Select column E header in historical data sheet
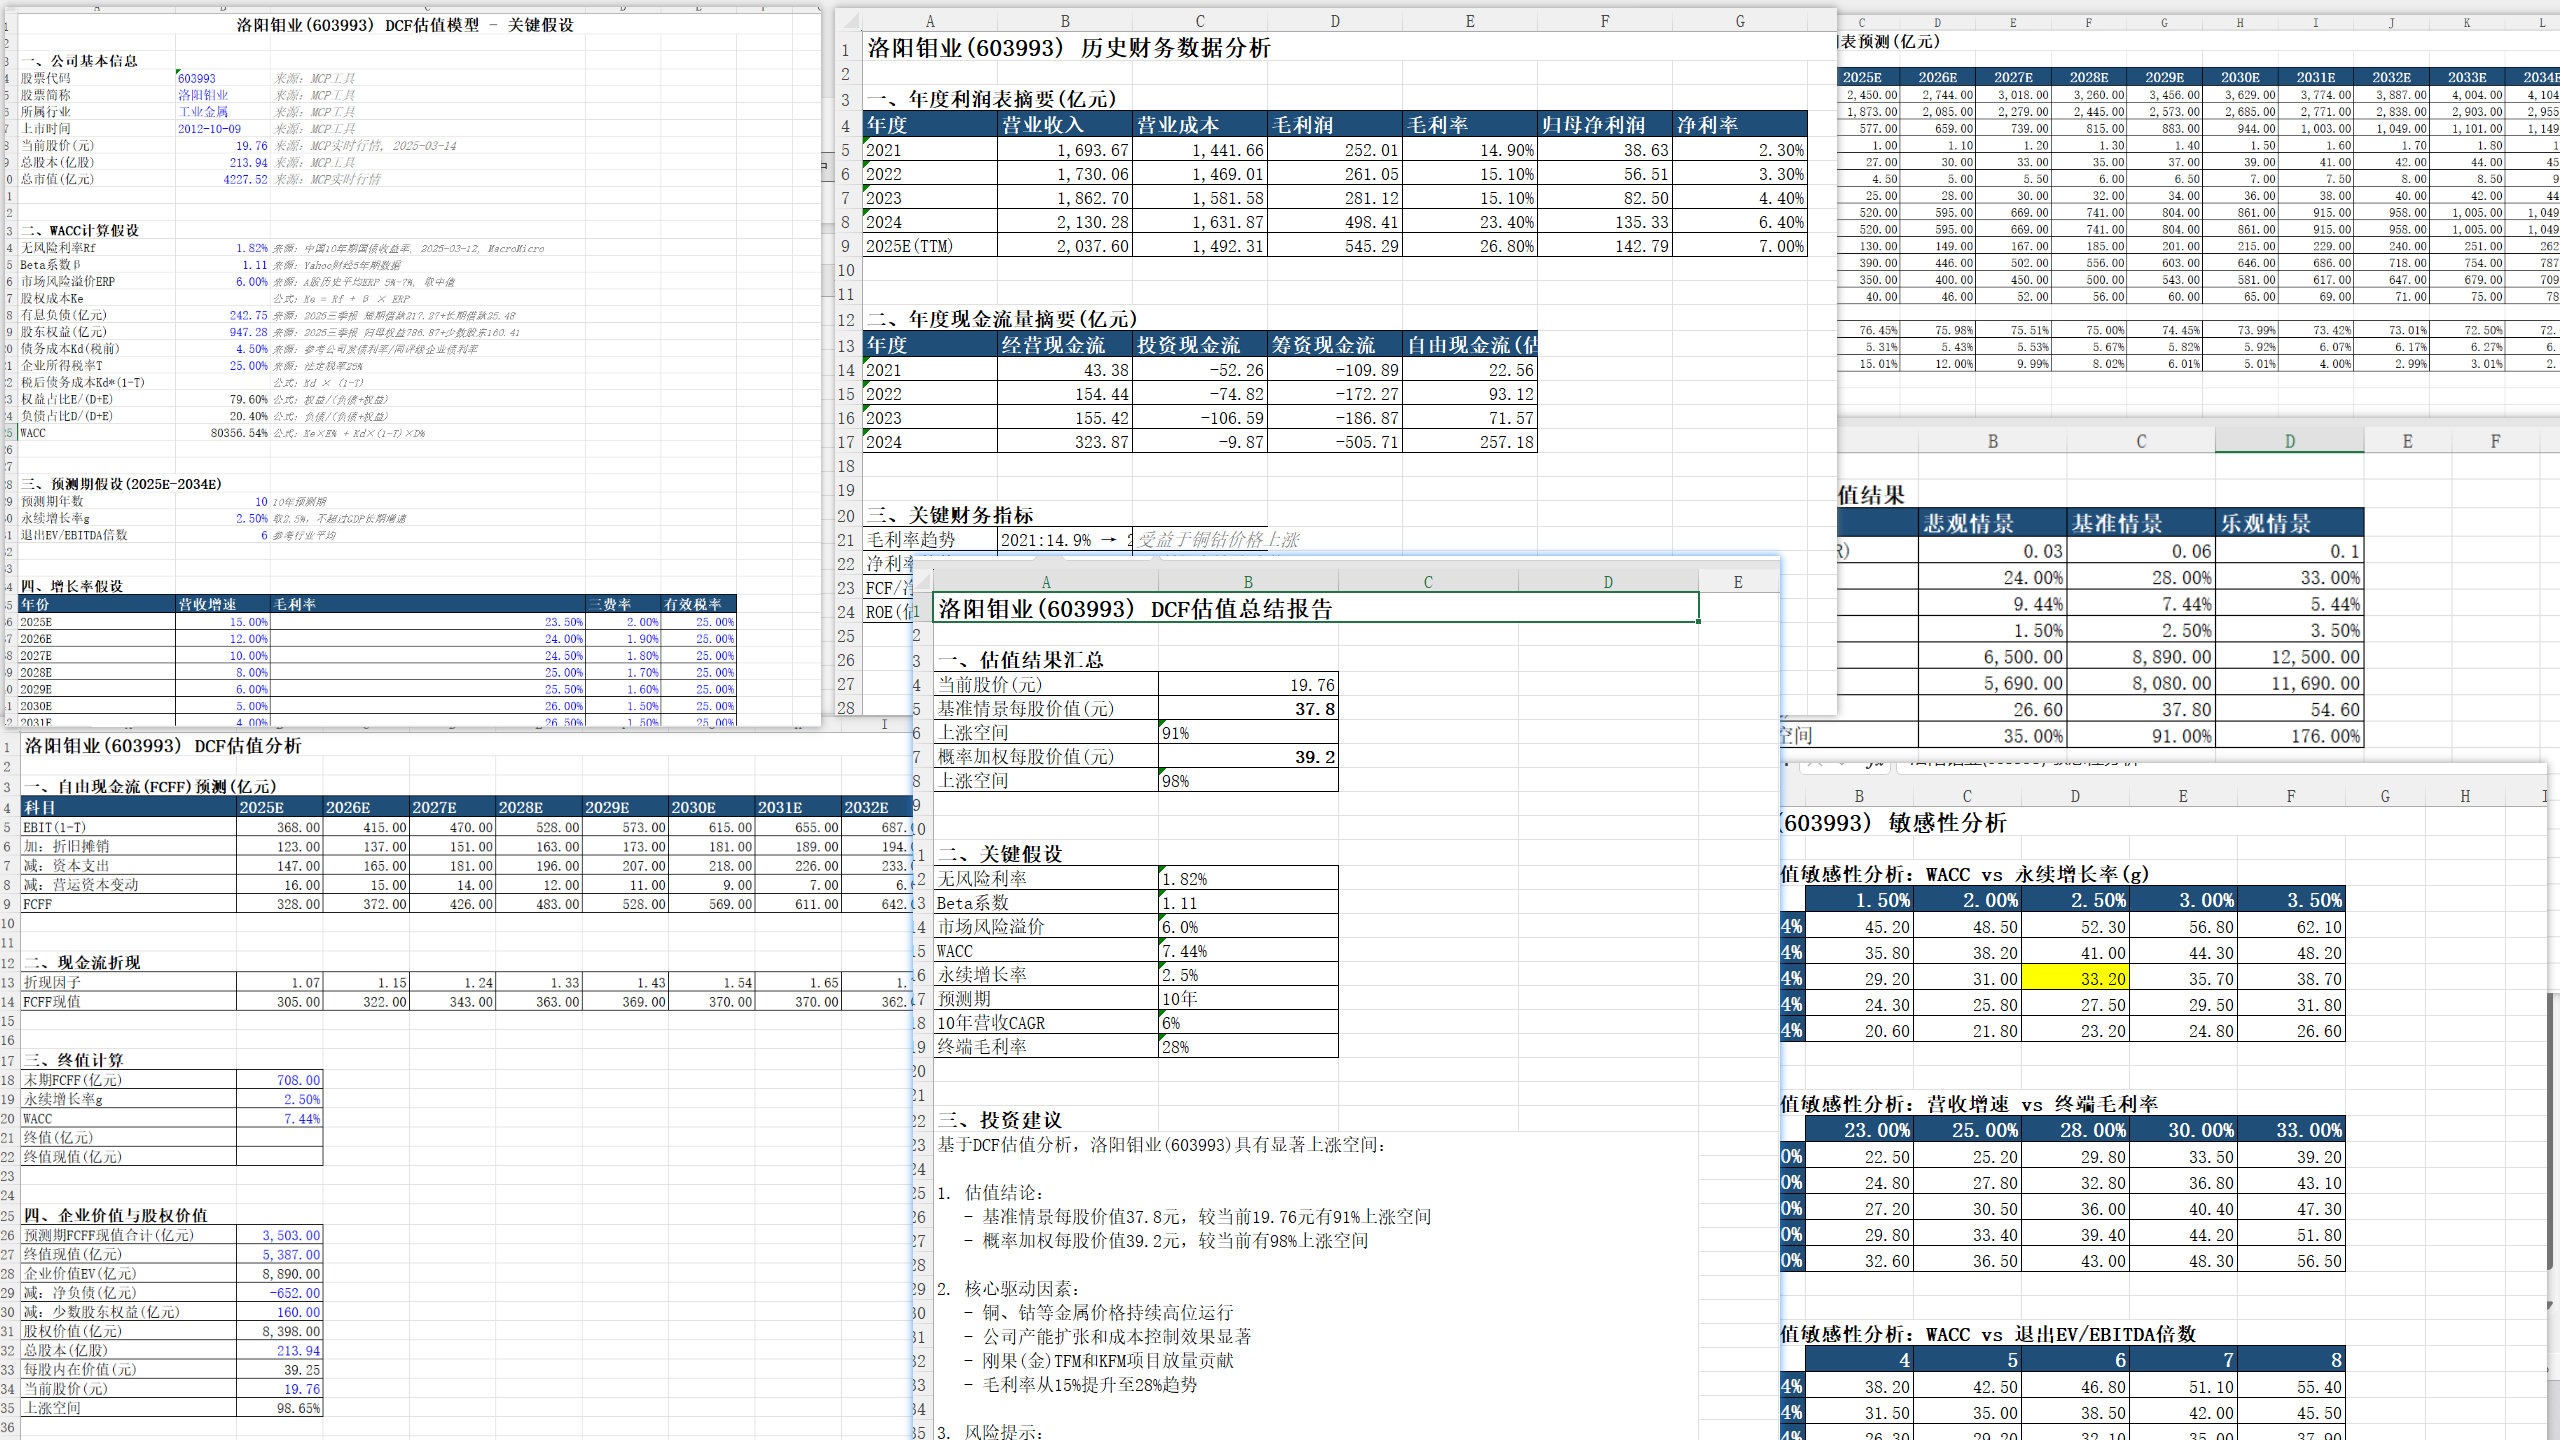 coord(1470,21)
